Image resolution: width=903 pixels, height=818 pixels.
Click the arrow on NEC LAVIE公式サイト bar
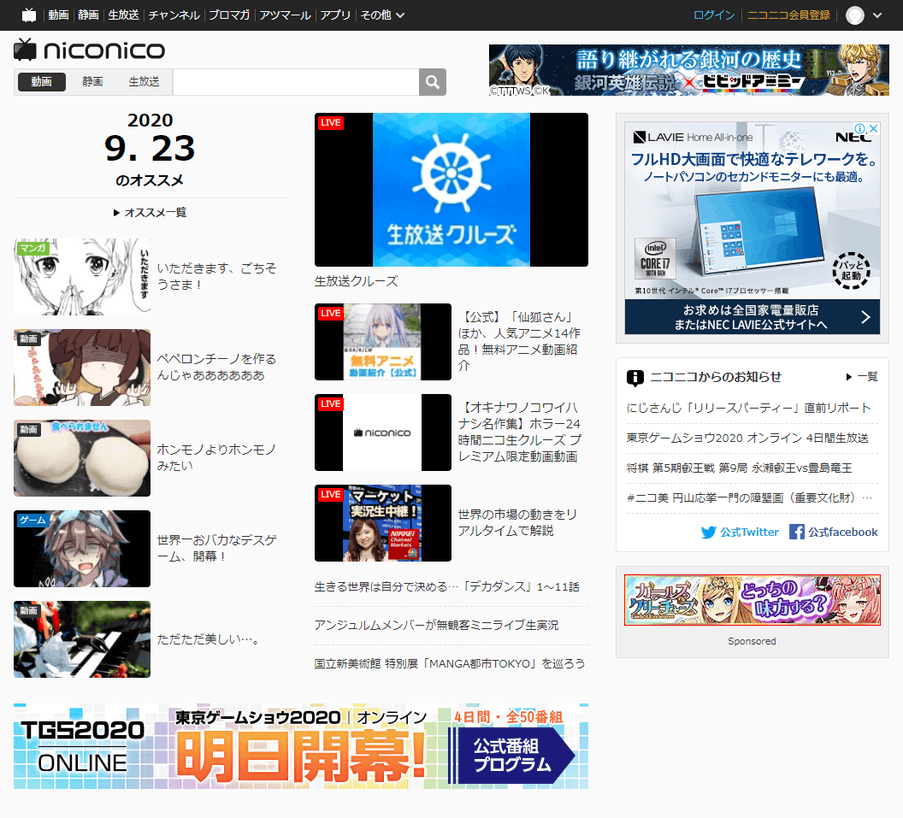tap(865, 317)
